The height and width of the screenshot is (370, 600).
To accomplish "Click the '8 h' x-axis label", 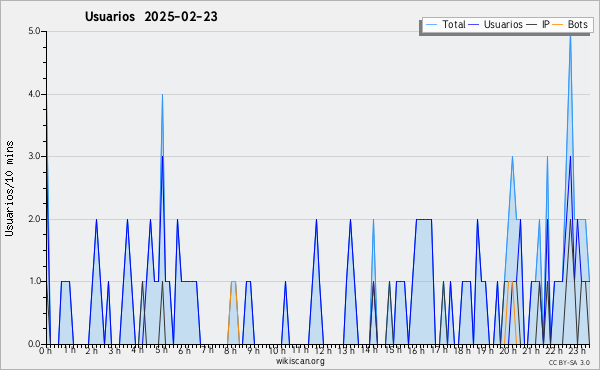I will pyautogui.click(x=230, y=351).
